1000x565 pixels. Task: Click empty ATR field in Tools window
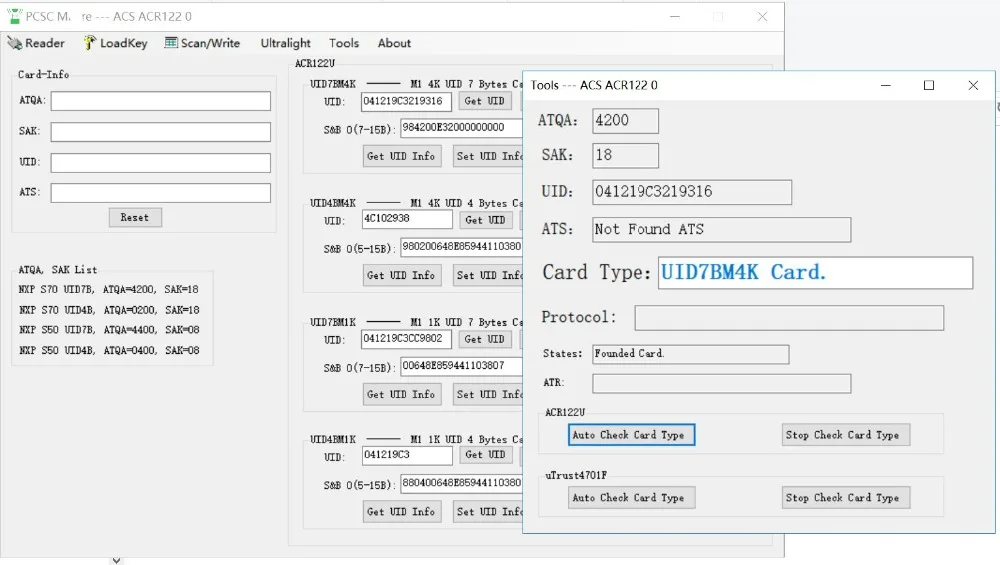tap(721, 383)
